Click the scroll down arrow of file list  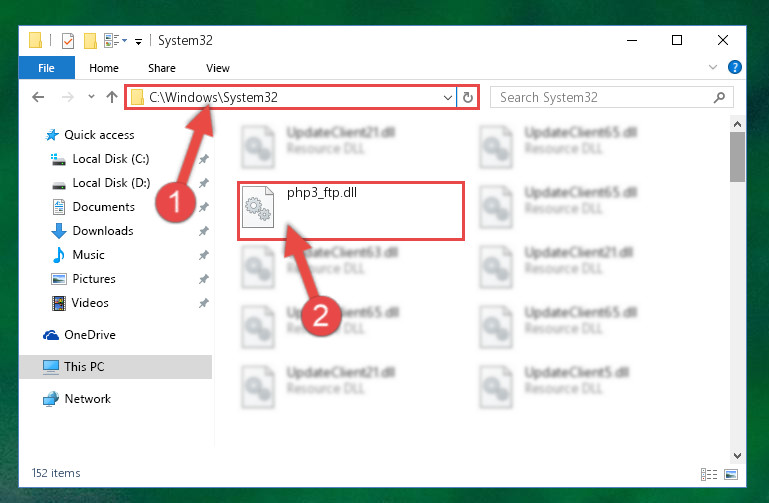click(x=737, y=455)
